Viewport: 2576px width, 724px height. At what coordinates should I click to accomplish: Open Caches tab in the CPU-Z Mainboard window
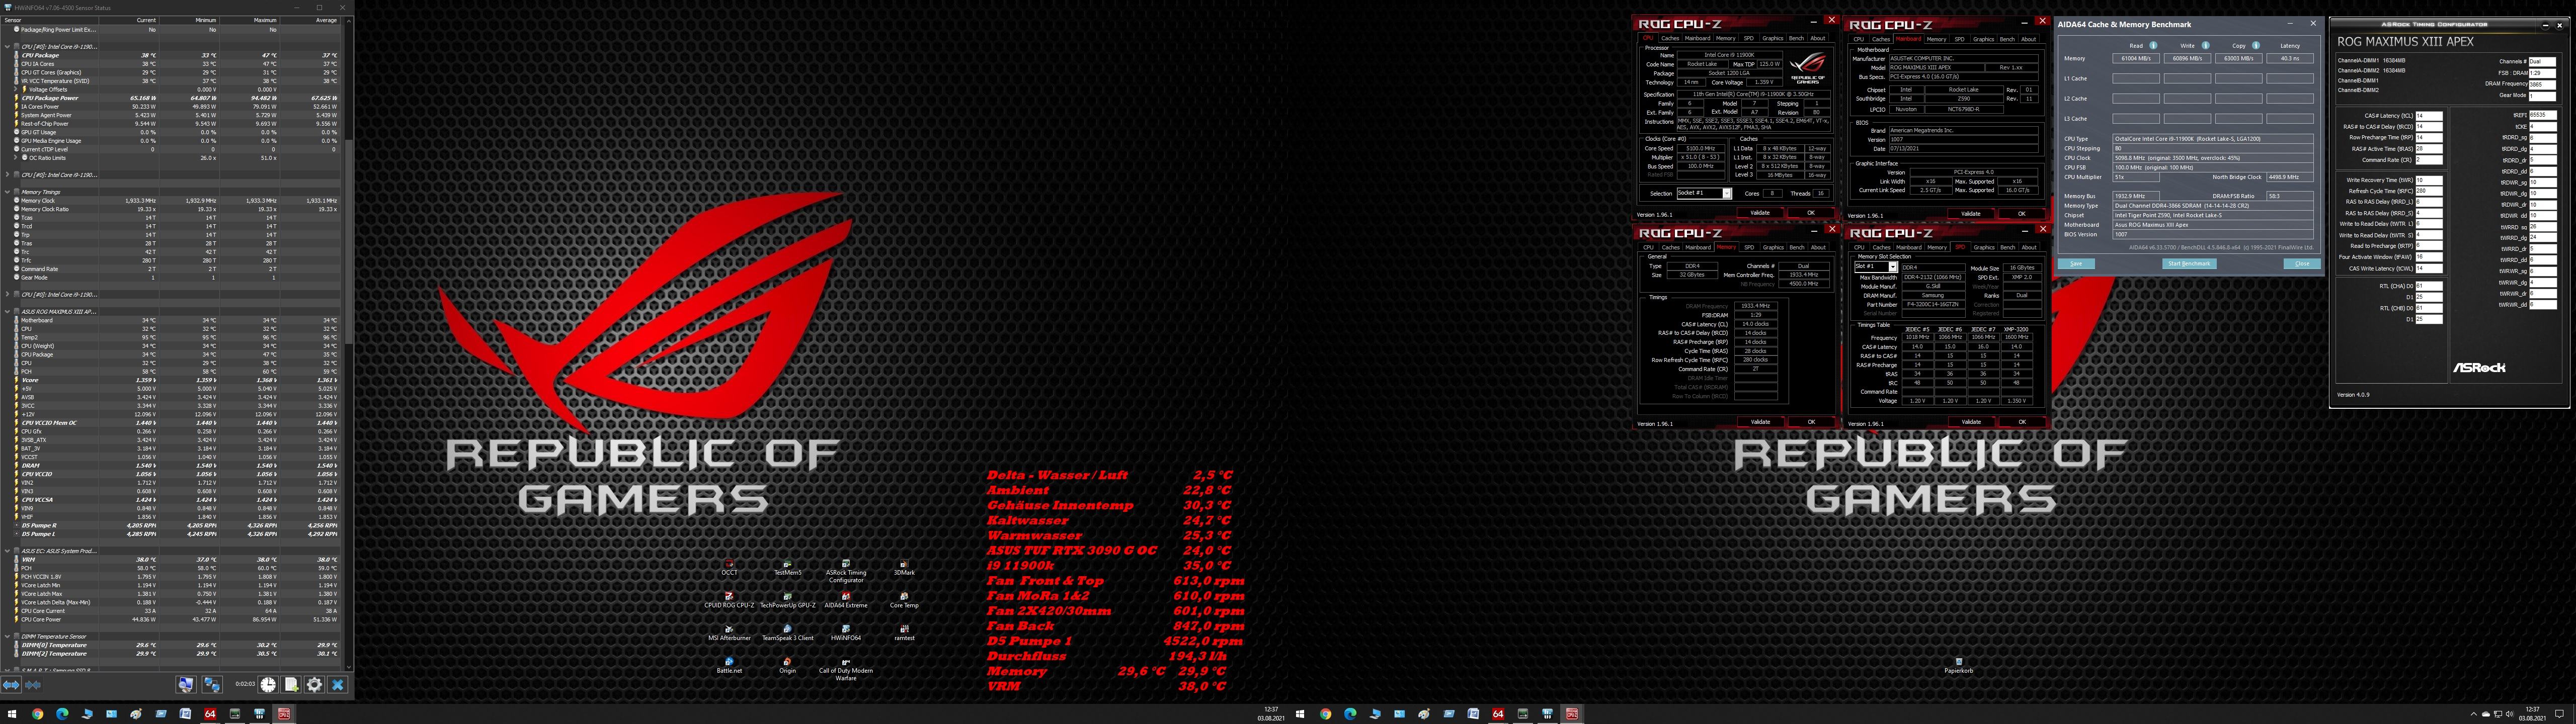pyautogui.click(x=1881, y=39)
